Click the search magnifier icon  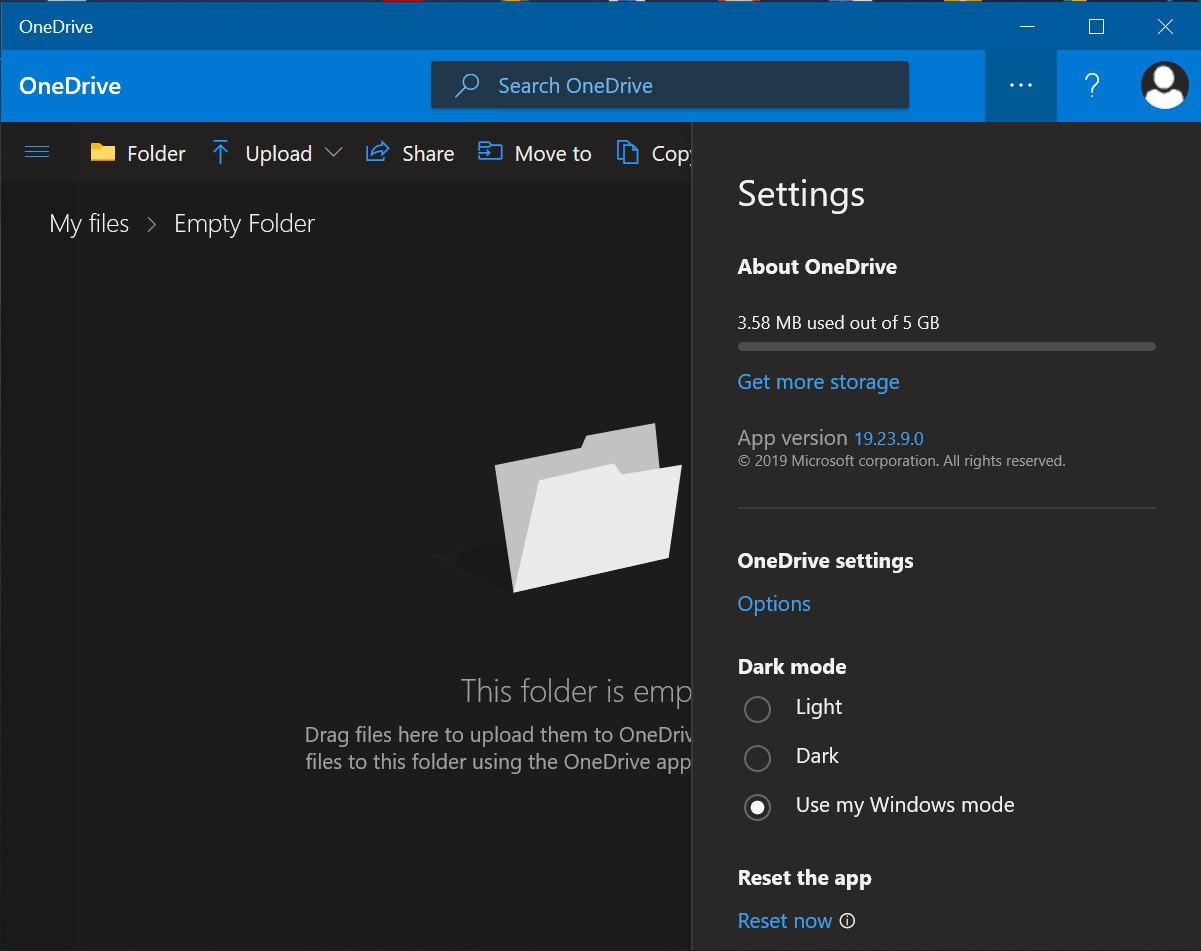(466, 86)
